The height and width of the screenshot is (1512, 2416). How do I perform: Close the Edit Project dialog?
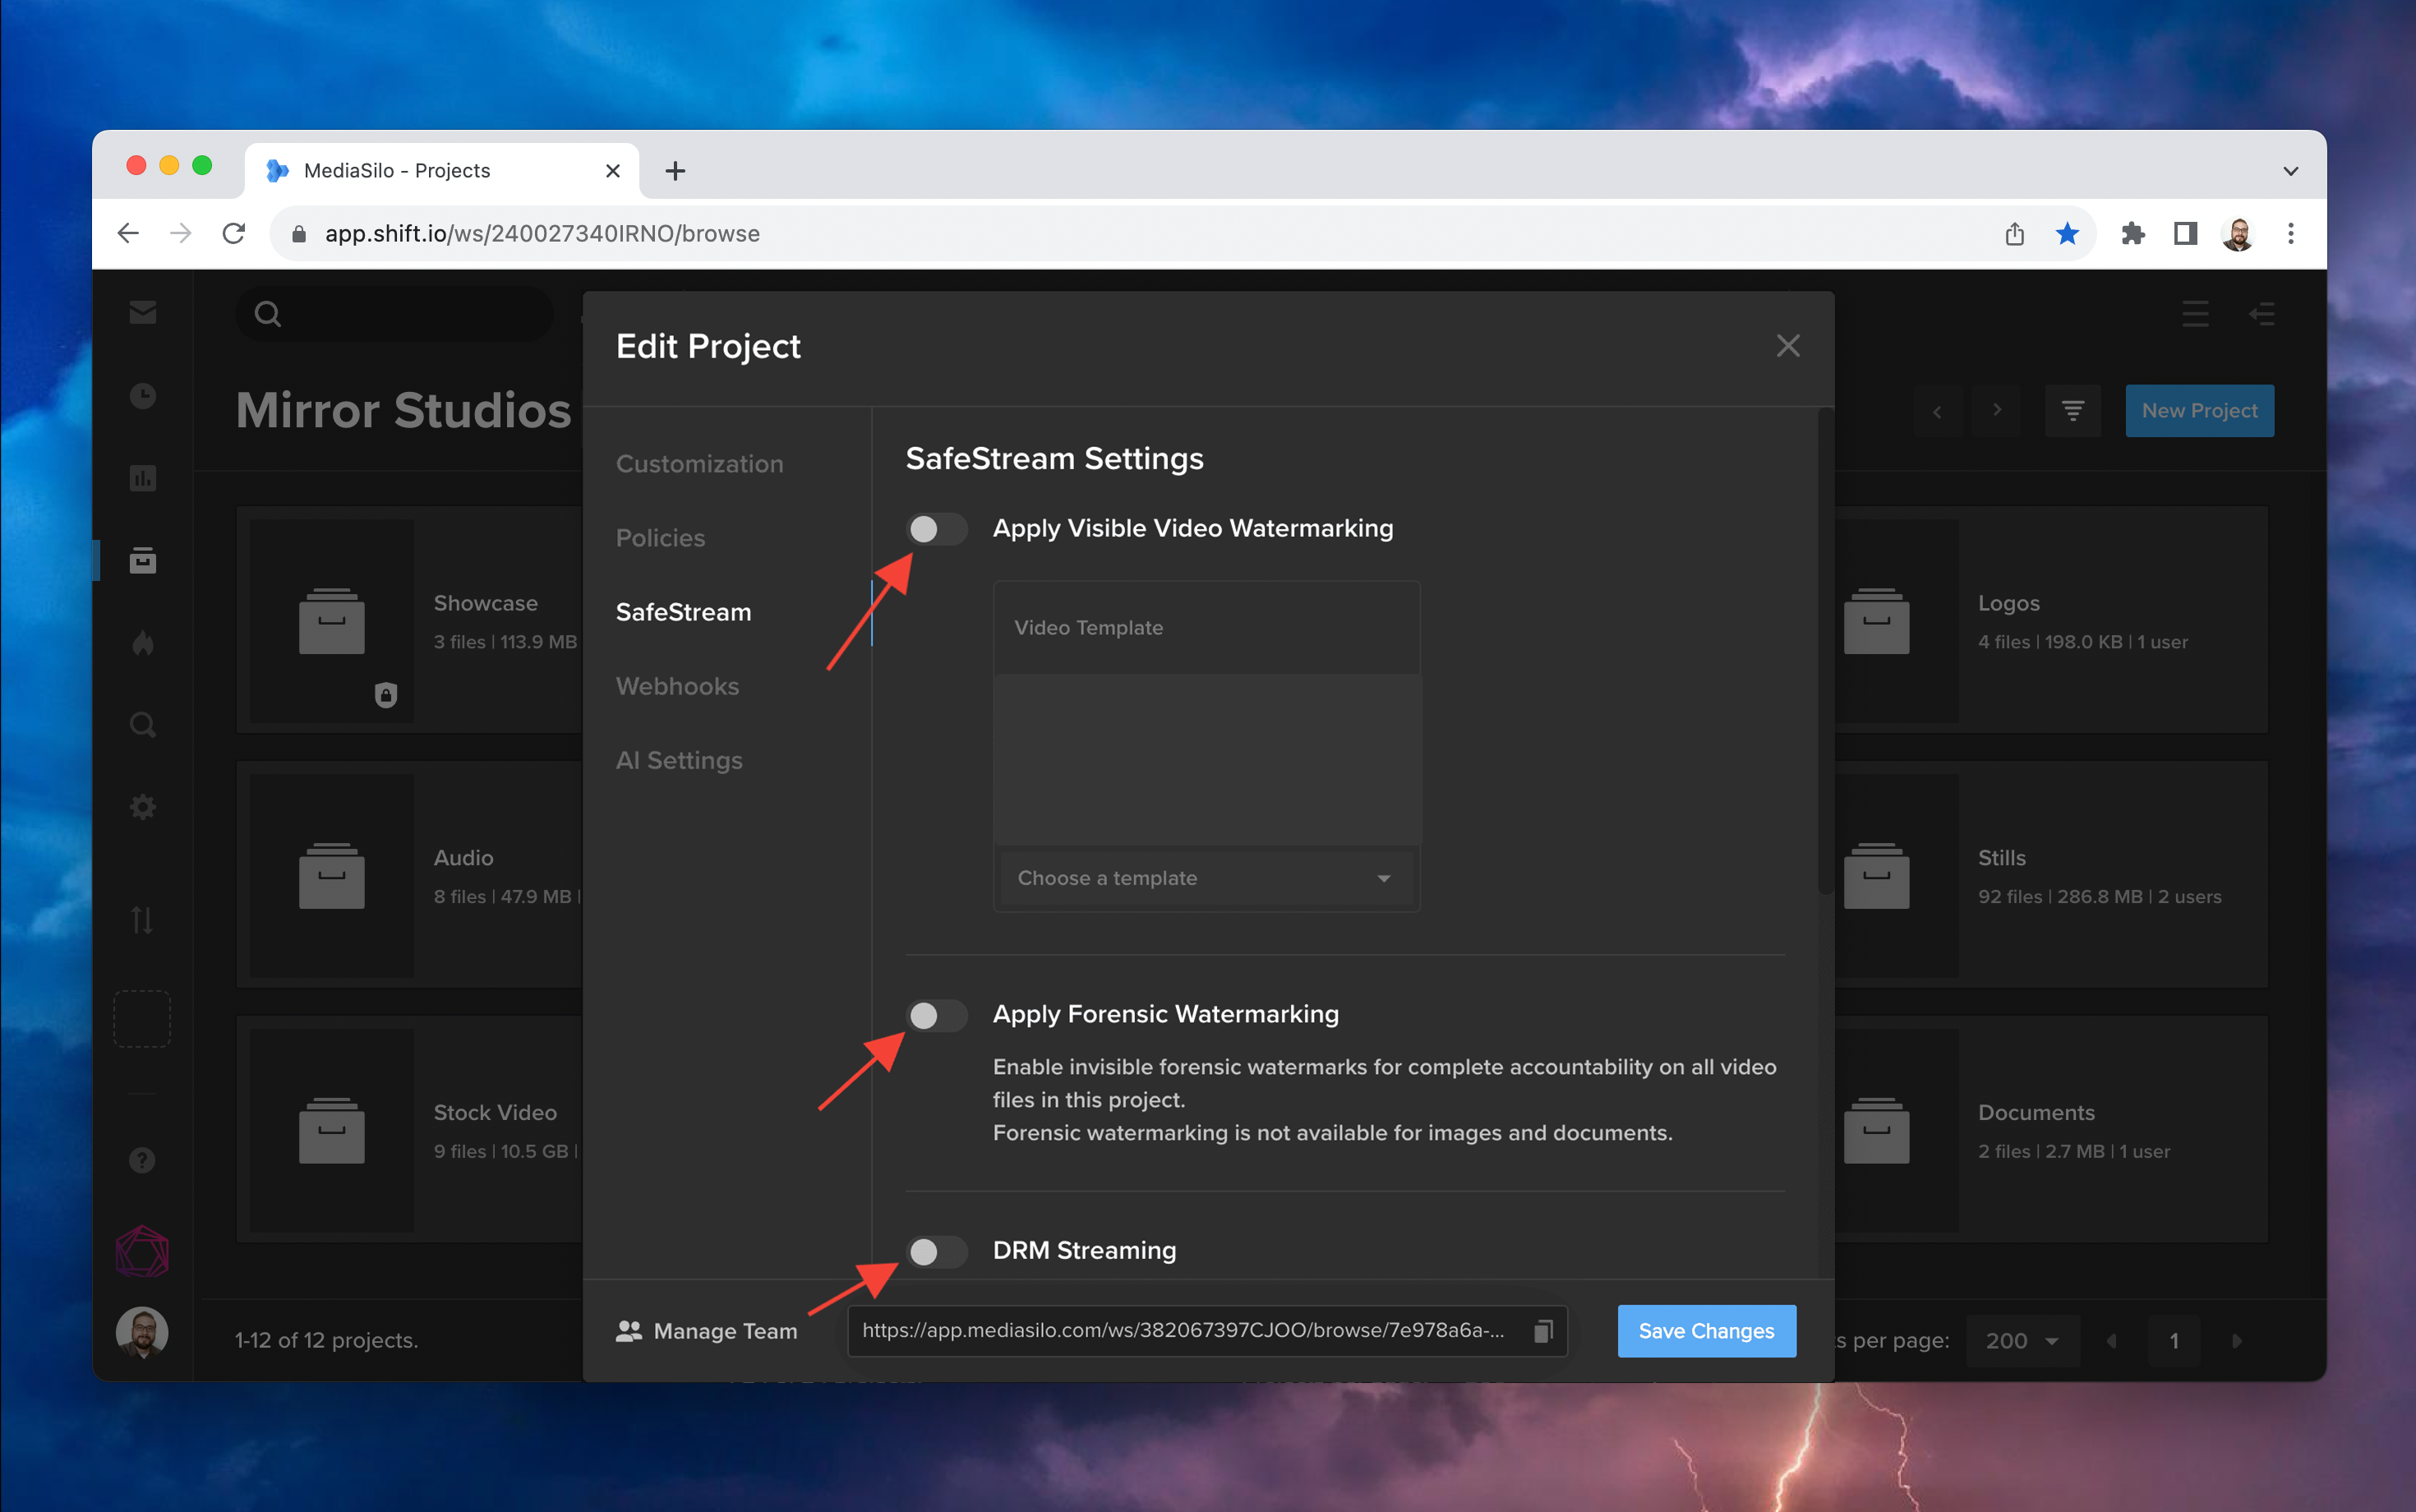tap(1788, 346)
